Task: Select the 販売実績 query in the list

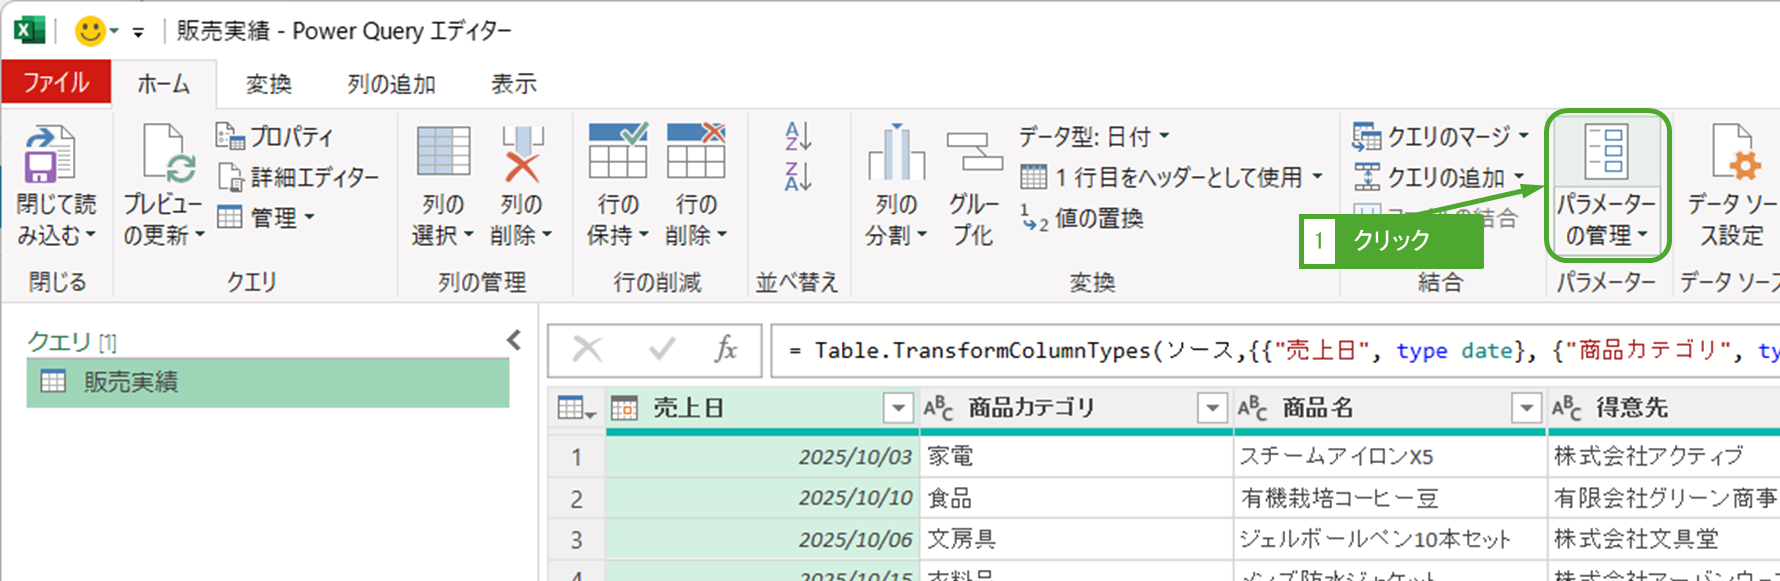Action: coord(130,382)
